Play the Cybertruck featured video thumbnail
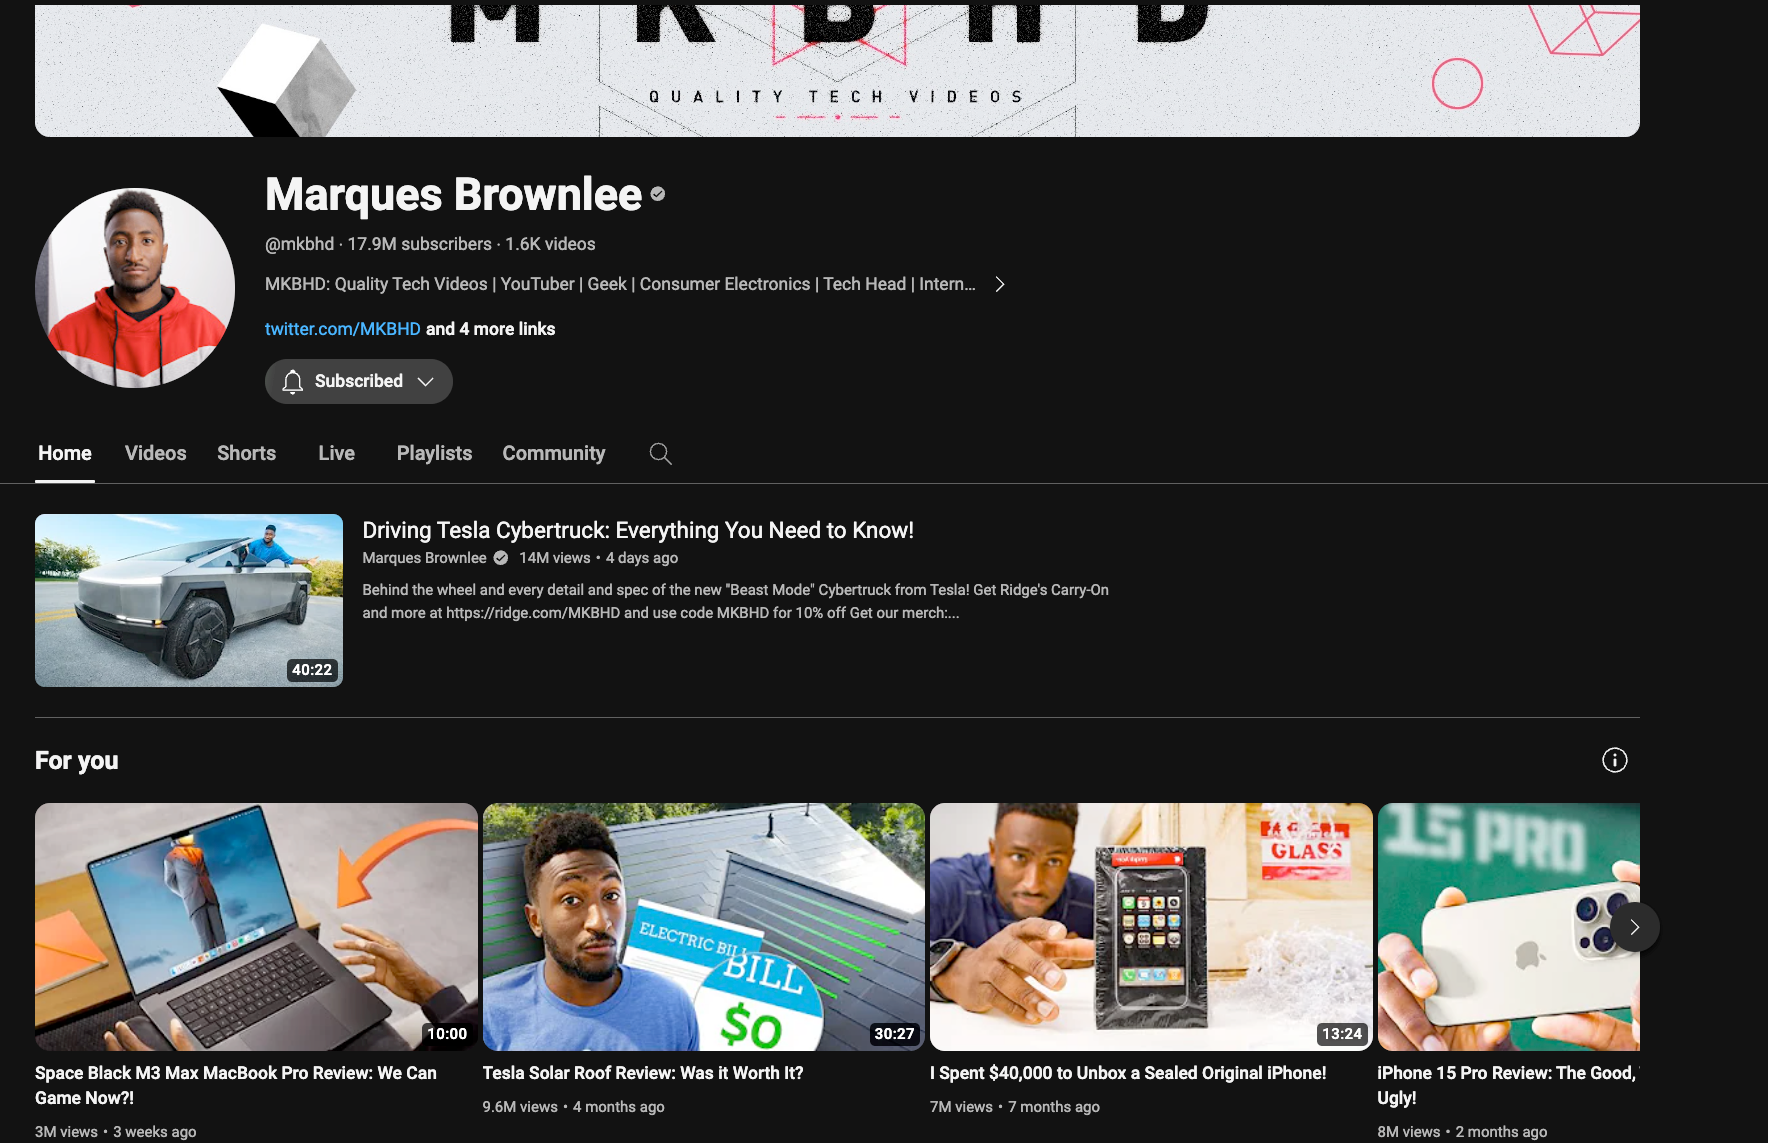The image size is (1768, 1143). pos(189,600)
